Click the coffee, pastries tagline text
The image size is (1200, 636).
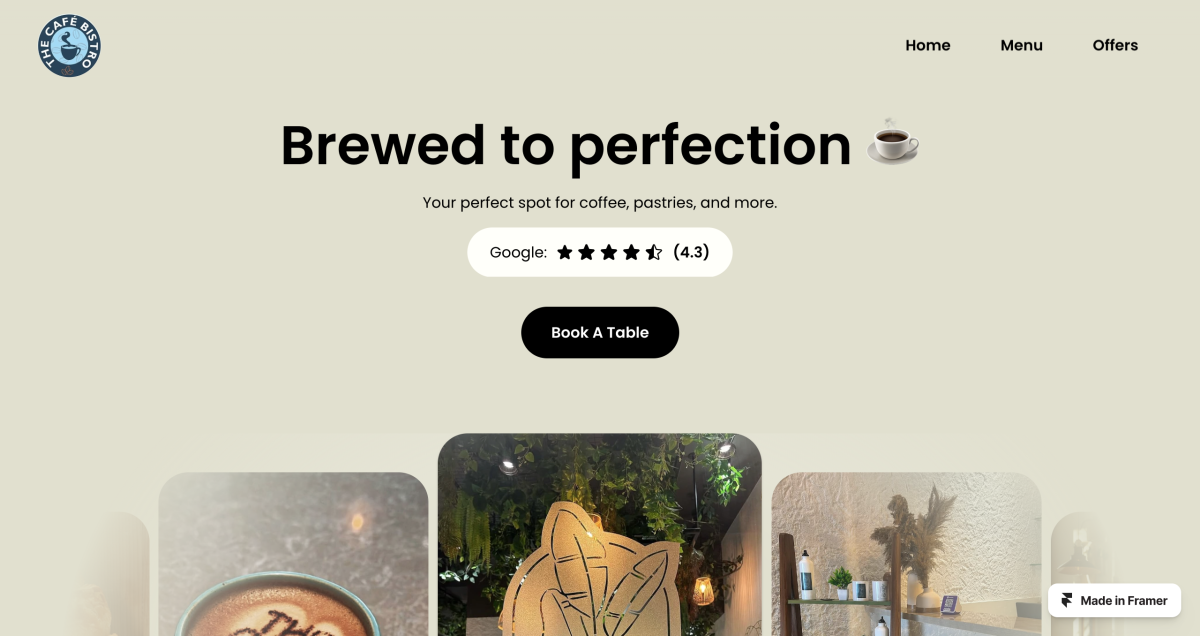600,202
